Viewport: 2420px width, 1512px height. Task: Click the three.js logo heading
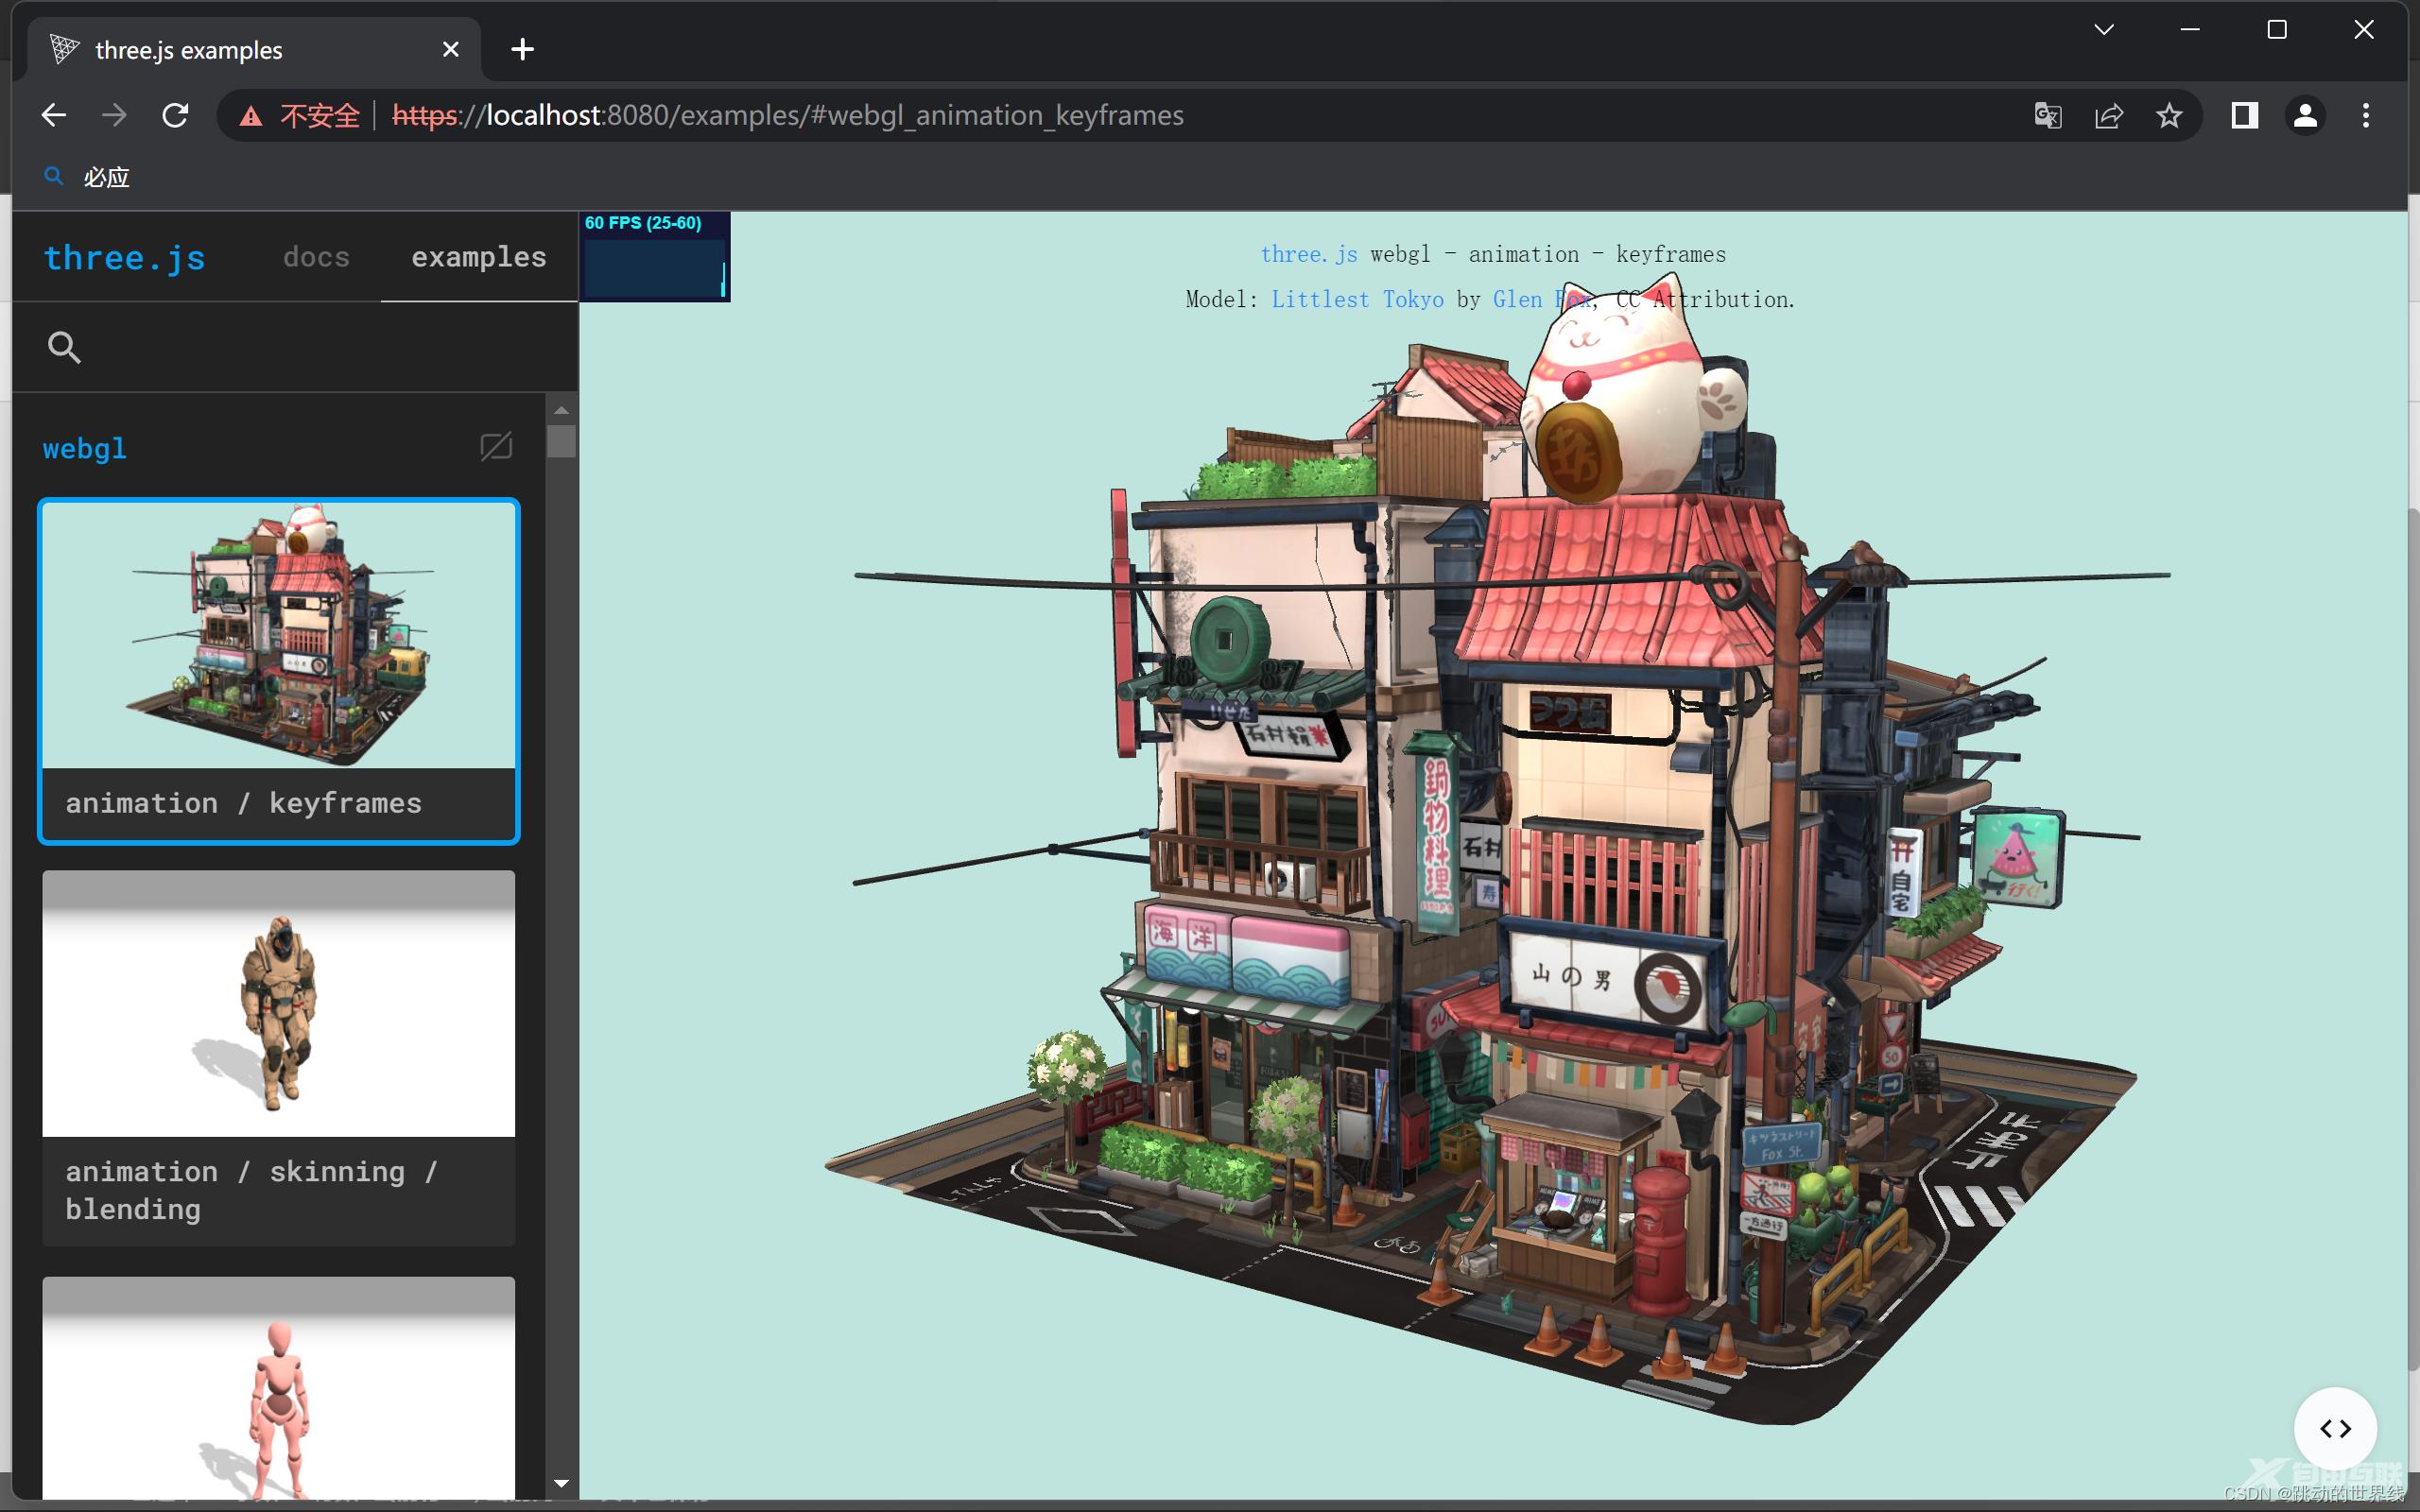pyautogui.click(x=125, y=258)
